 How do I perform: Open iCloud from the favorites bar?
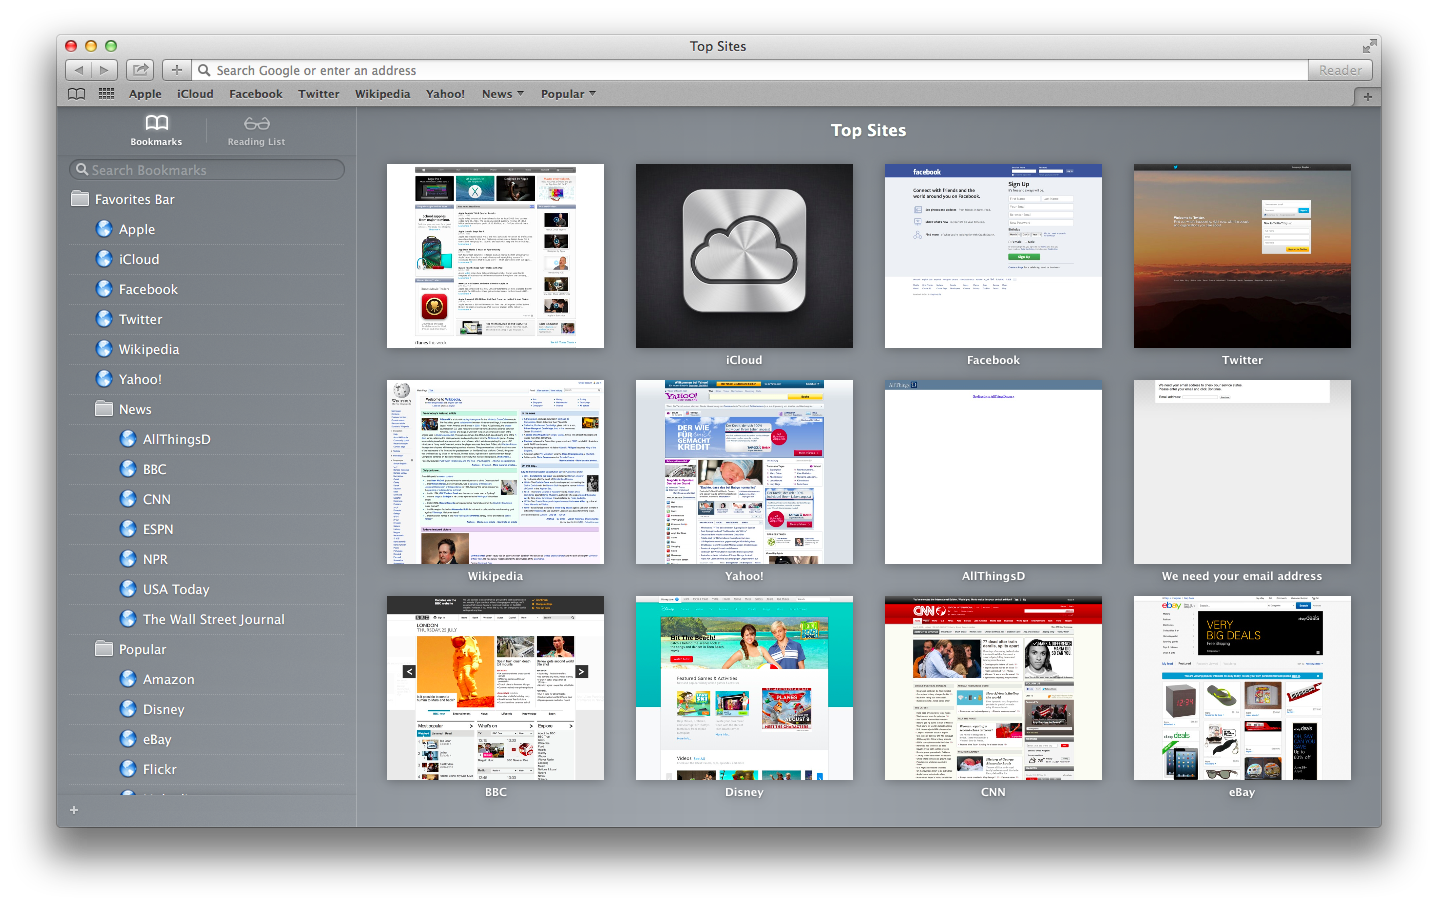click(195, 94)
